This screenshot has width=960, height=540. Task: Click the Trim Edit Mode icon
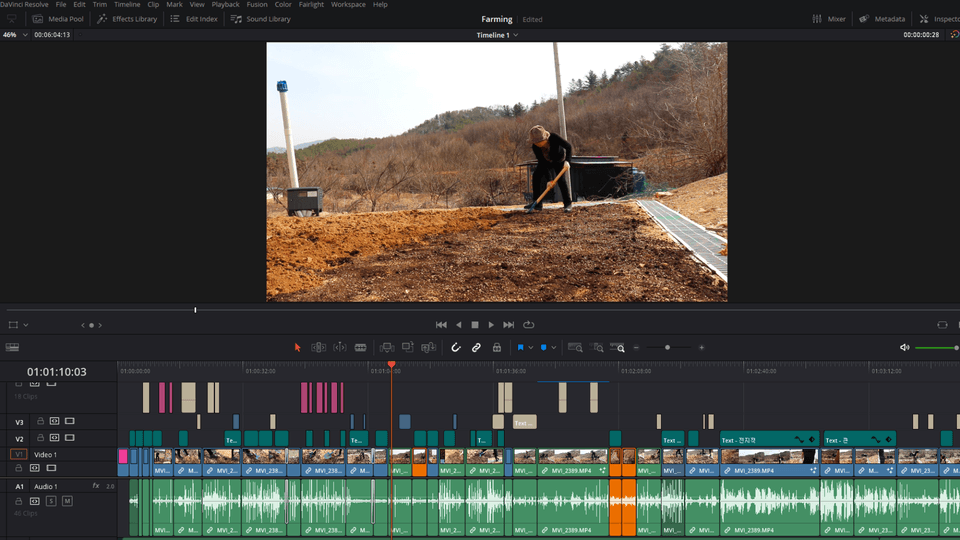click(x=318, y=347)
